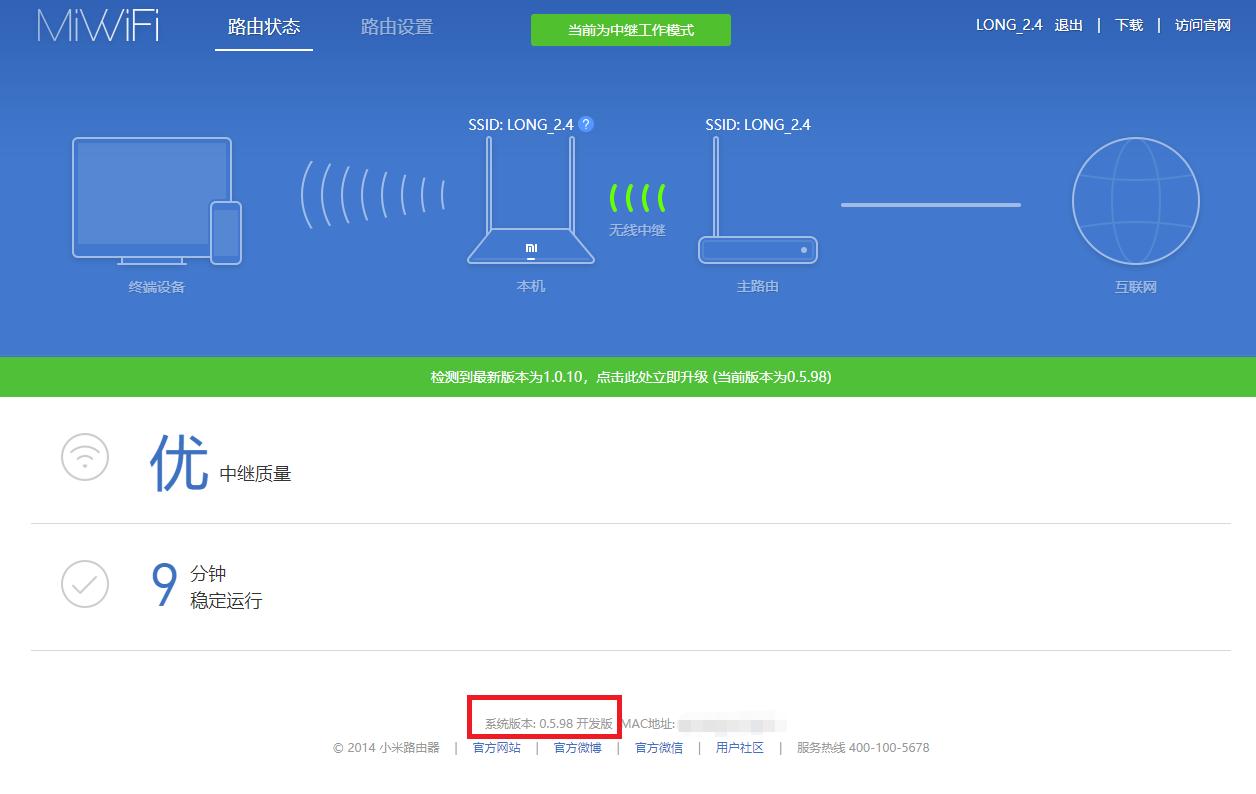Image resolution: width=1256 pixels, height=794 pixels.
Task: Click the WiFi signal icon beside 中继质量
Action: coord(84,457)
